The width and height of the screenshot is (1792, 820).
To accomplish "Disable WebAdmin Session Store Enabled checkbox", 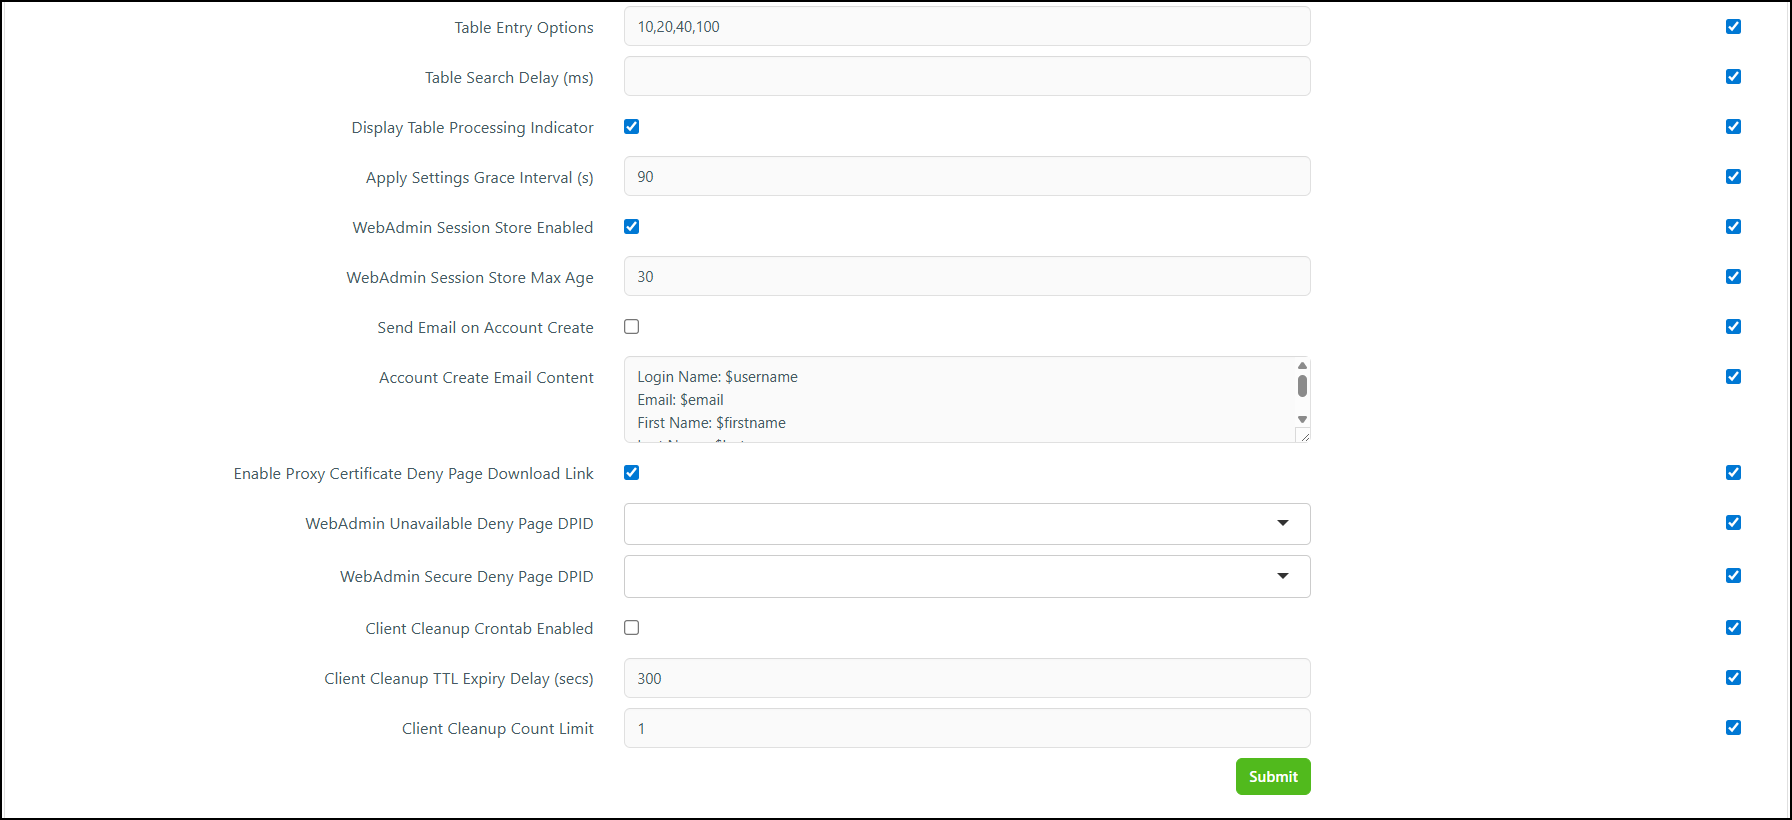I will pyautogui.click(x=631, y=227).
